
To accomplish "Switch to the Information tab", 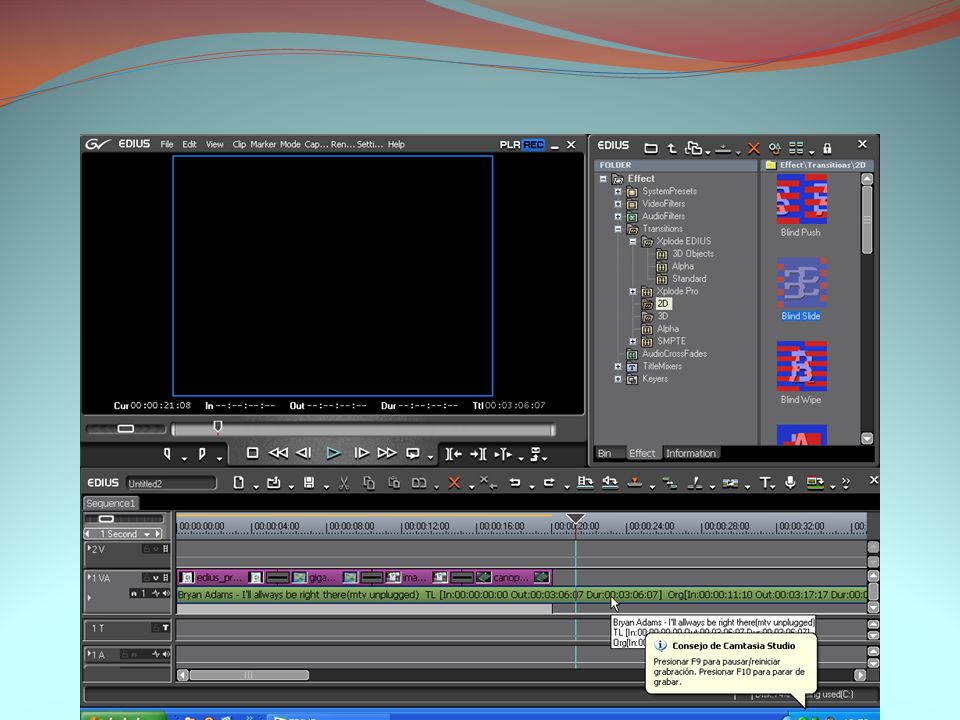I will pos(691,454).
